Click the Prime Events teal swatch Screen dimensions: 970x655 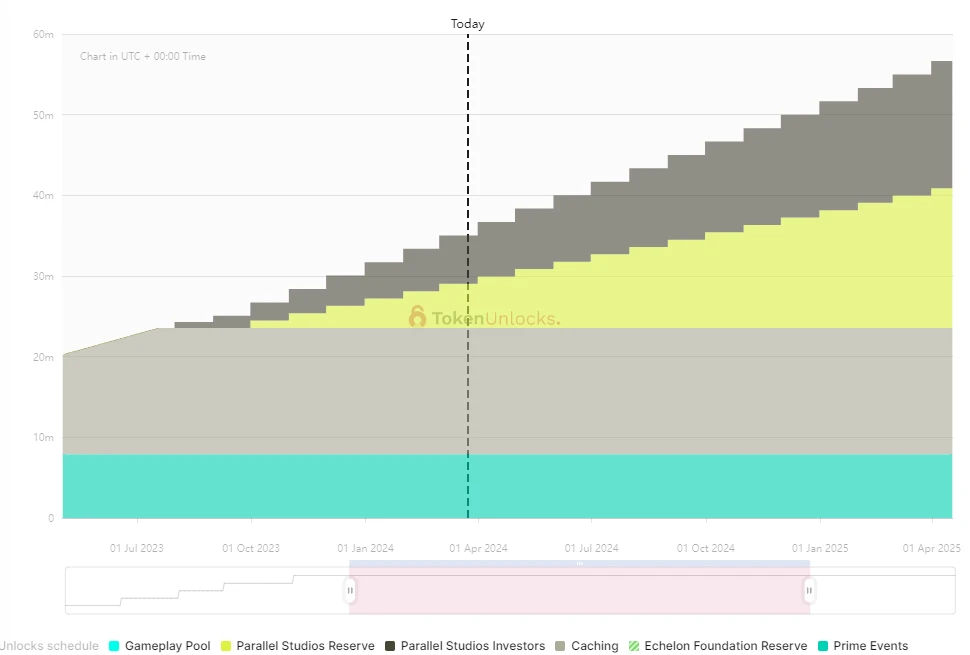pyautogui.click(x=823, y=646)
